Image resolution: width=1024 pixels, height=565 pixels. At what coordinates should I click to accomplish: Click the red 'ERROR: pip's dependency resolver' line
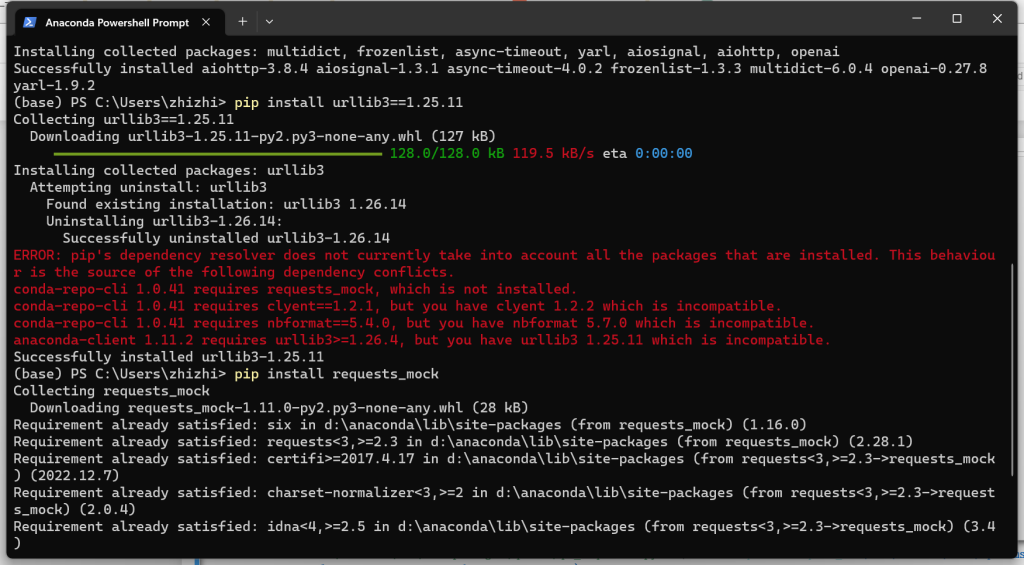[x=504, y=264]
